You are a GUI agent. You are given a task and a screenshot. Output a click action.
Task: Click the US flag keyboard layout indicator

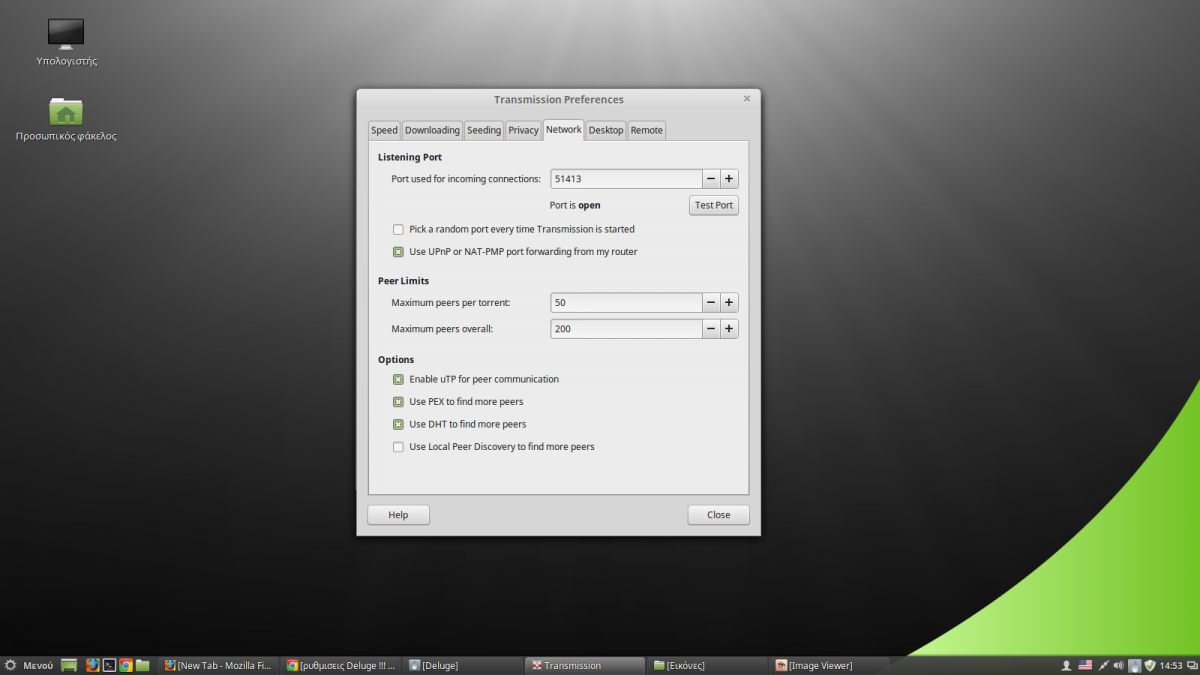click(1085, 665)
